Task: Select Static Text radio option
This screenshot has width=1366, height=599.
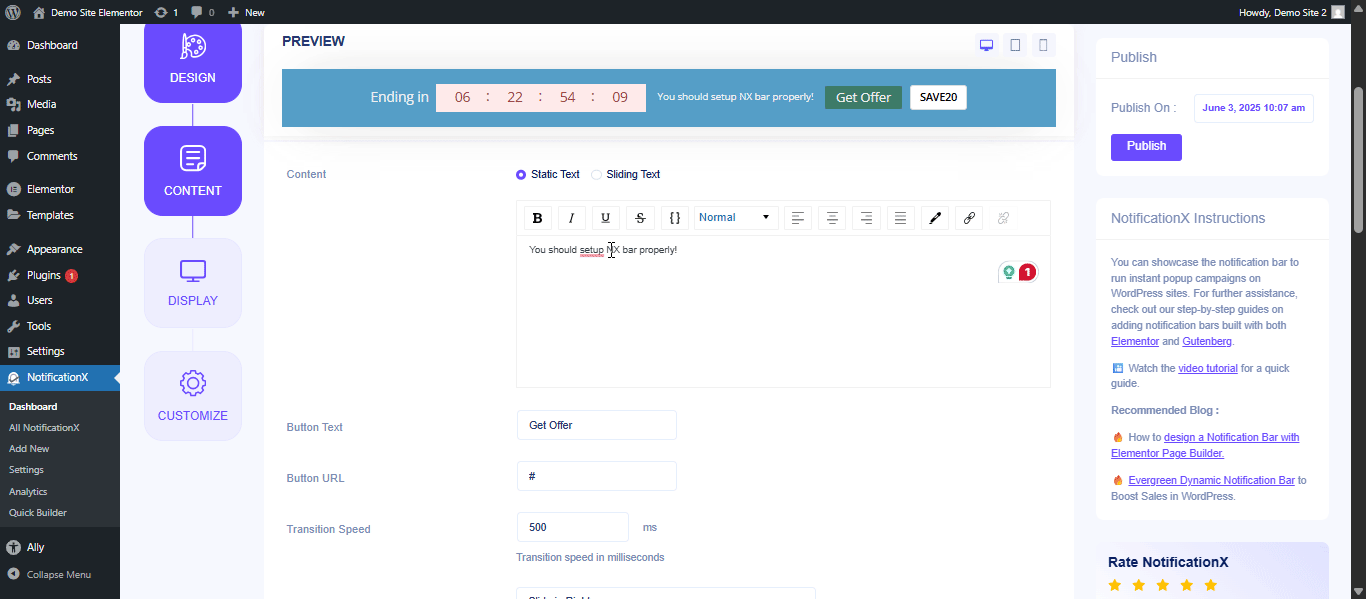Action: (521, 175)
